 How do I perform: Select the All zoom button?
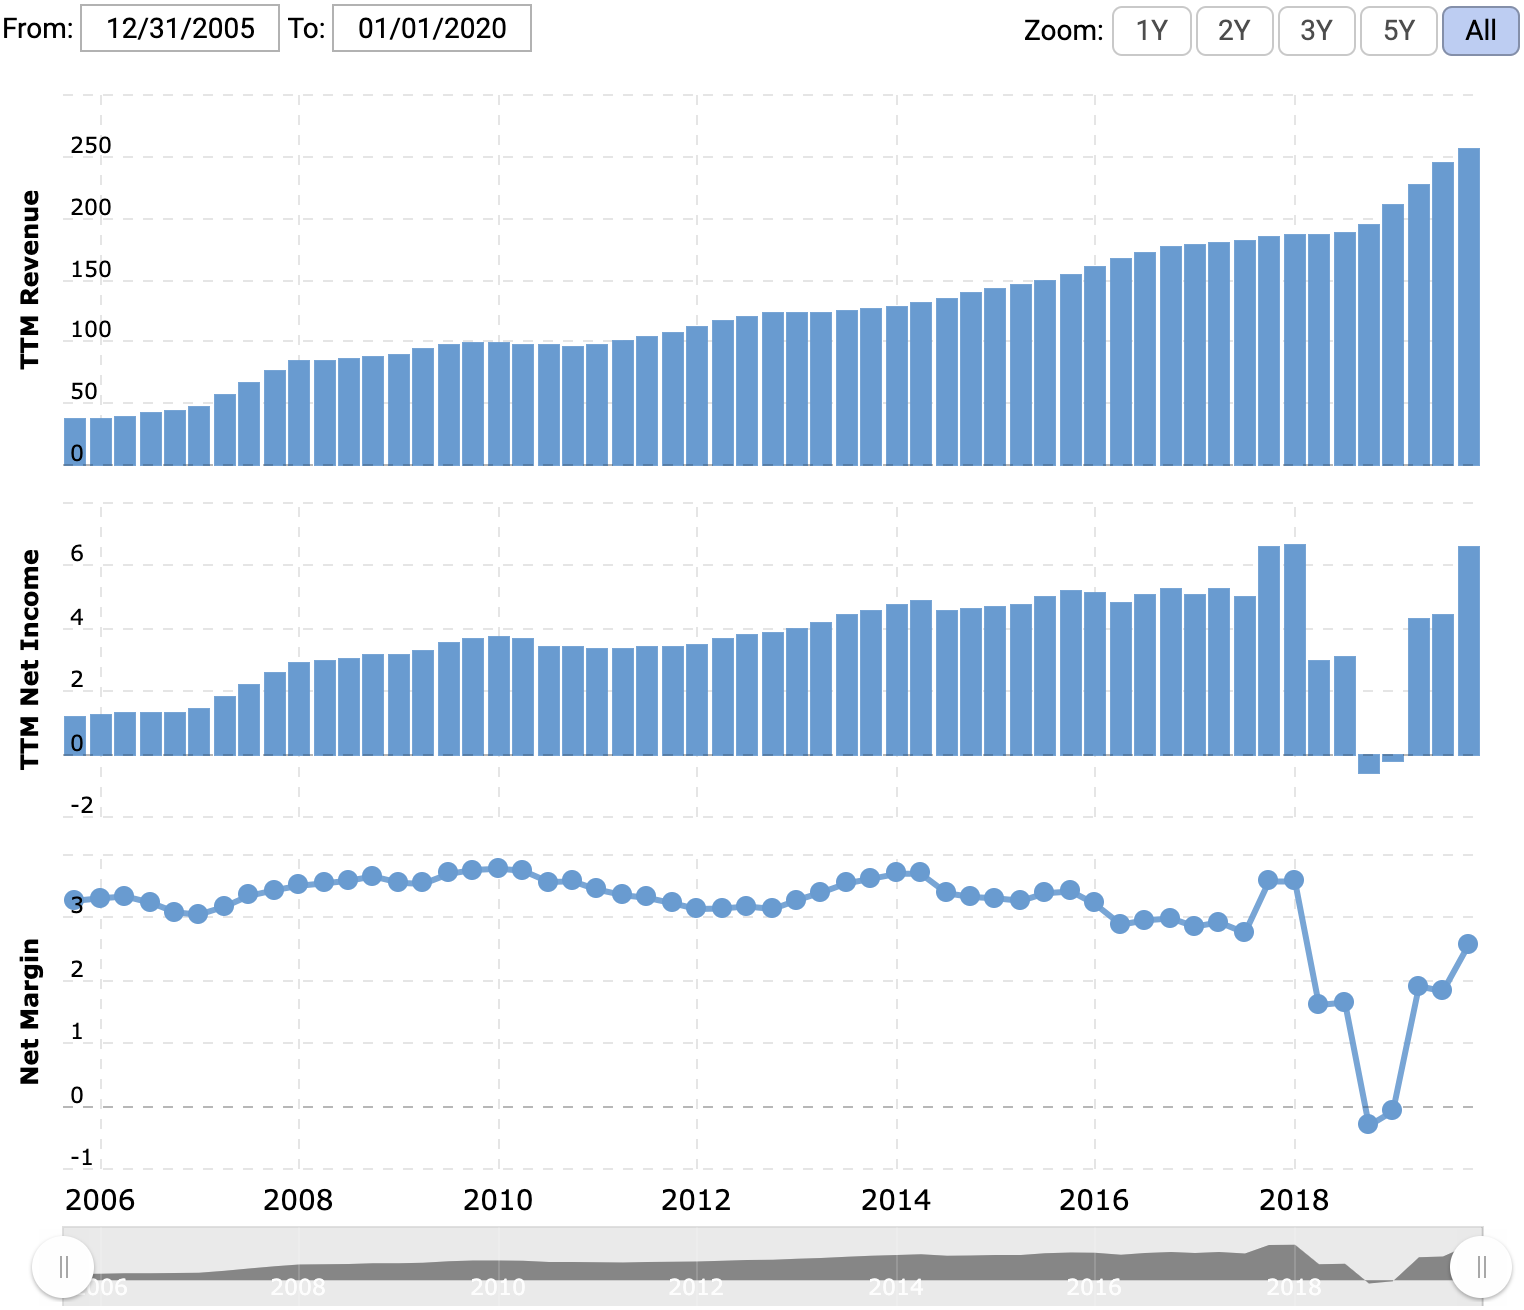pyautogui.click(x=1481, y=31)
